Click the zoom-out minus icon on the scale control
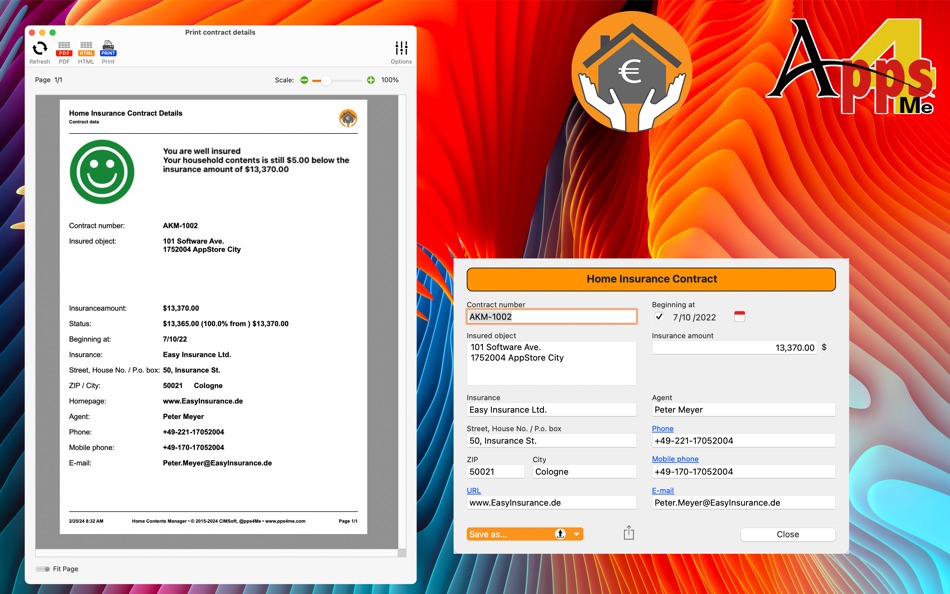The image size is (950, 594). click(304, 80)
